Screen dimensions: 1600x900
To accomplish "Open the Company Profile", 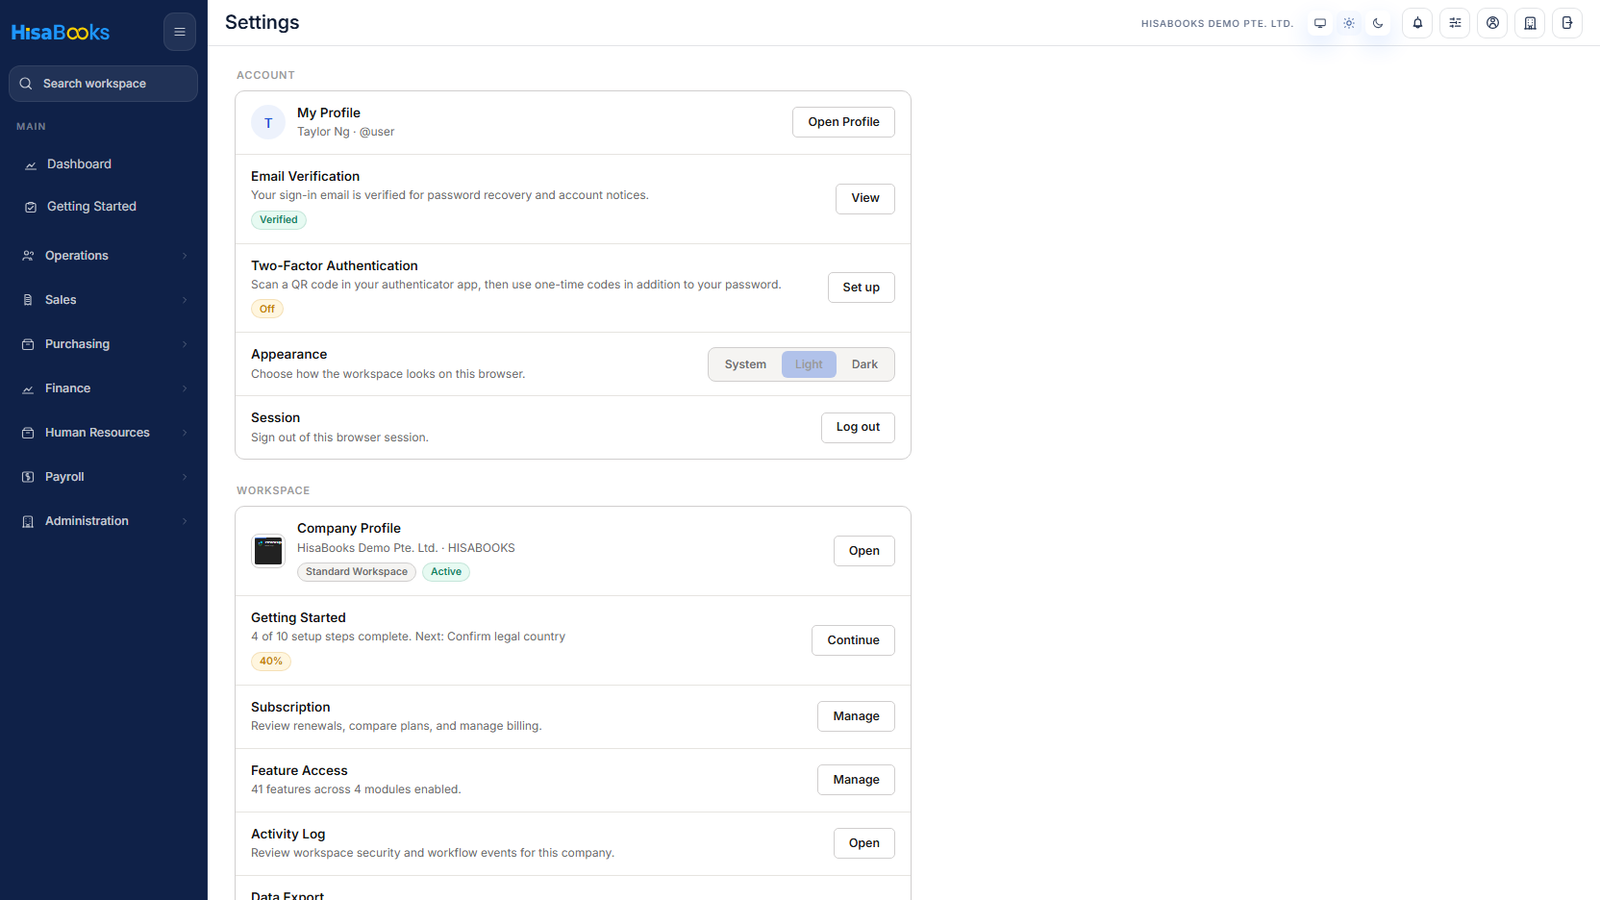I will coord(864,551).
